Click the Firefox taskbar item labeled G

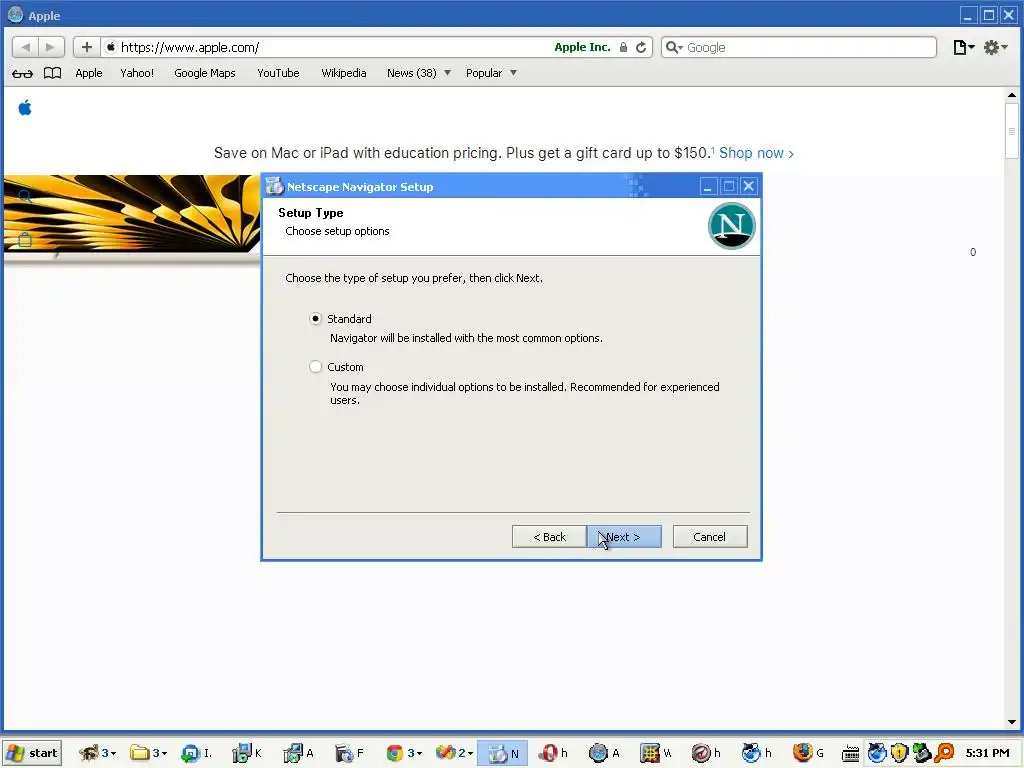click(x=808, y=753)
